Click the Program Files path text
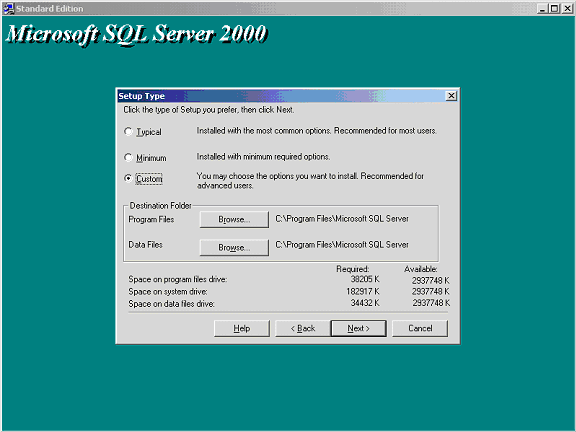 (x=342, y=219)
